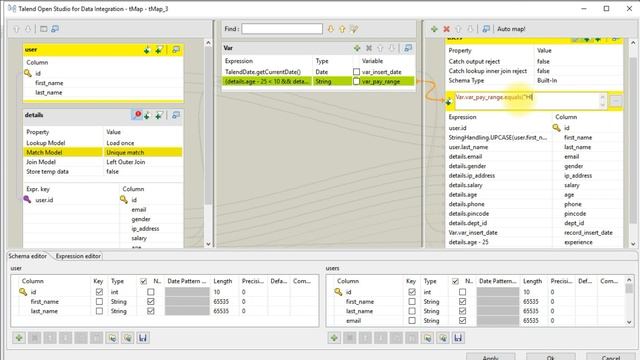Open the expression builder '...' beside the filter field
Screen dimensions: 640x360
(x=616, y=101)
